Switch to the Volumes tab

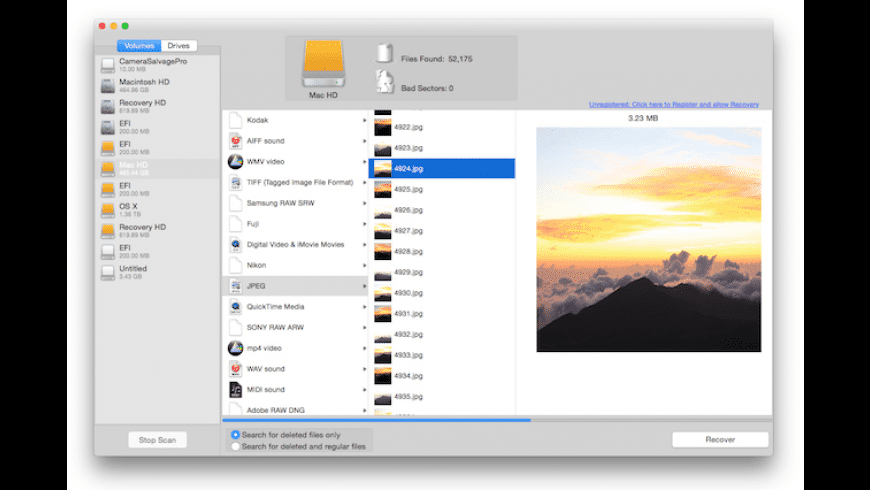[x=140, y=46]
